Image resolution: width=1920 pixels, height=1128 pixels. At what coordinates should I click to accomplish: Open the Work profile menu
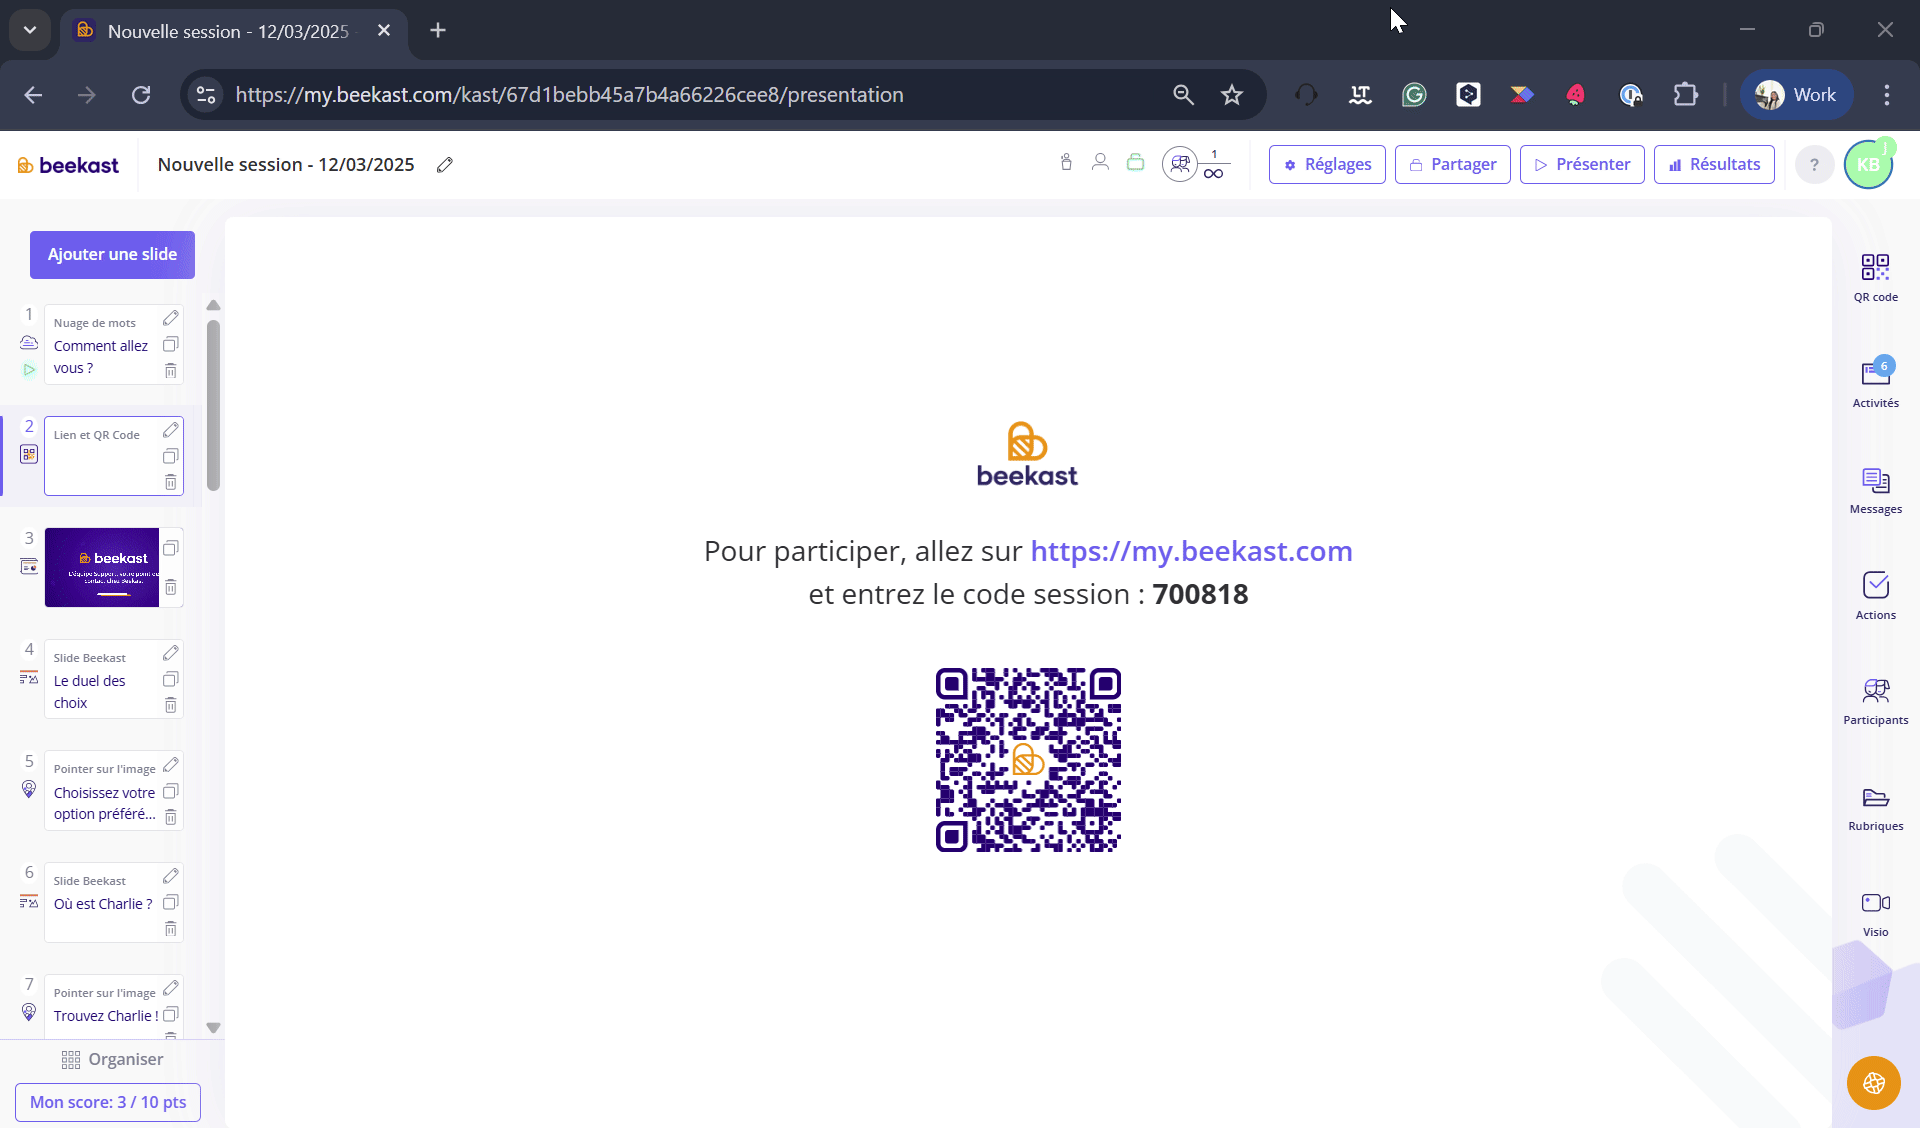click(x=1797, y=95)
